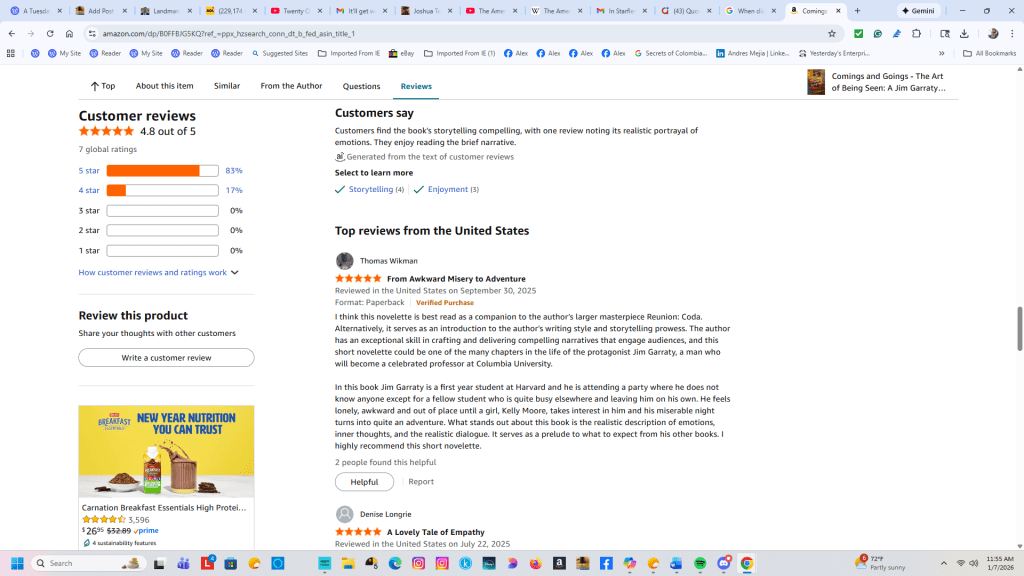Open Spotify from the taskbar
The image size is (1024, 576).
[x=700, y=563]
